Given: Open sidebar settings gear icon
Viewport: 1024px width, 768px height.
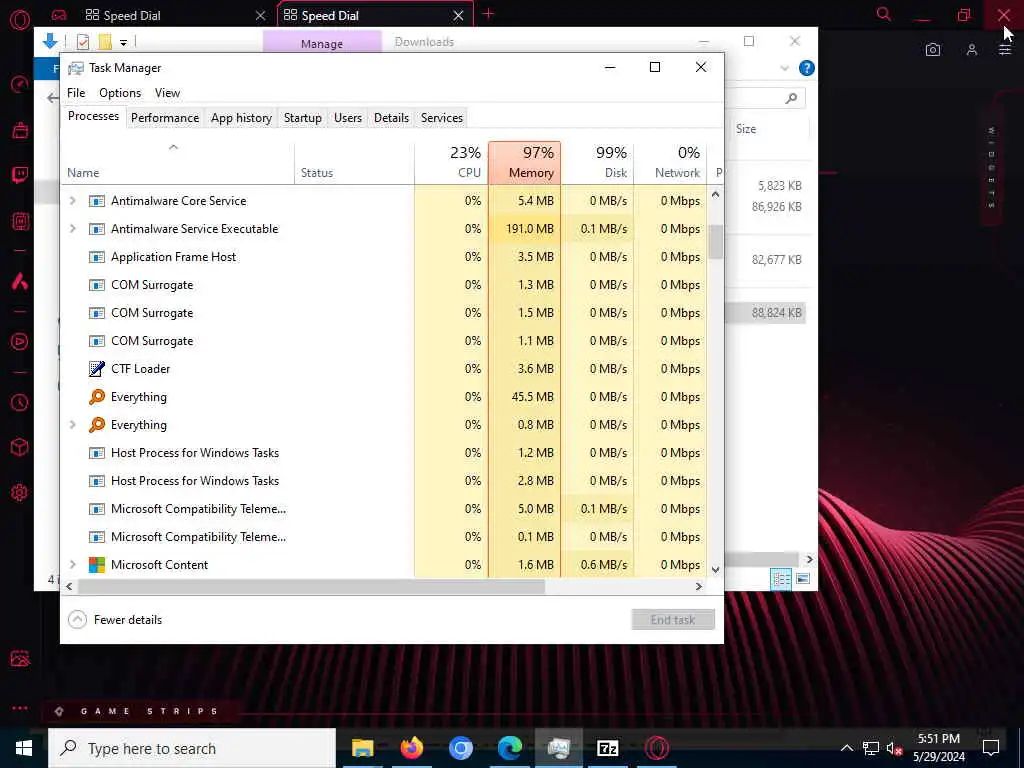Looking at the screenshot, I should coord(20,492).
